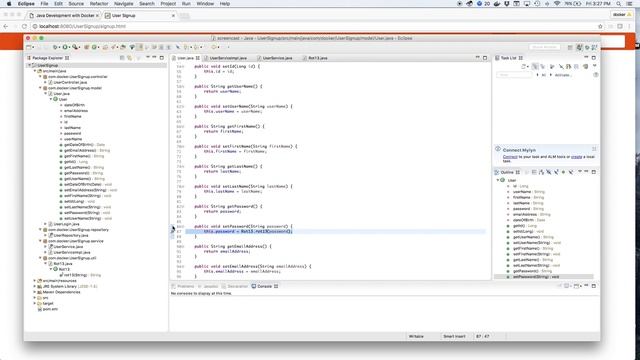Screen dimensions: 640x360
Task: Toggle Hide Static Members in Outline toolbar
Action: (x=556, y=172)
